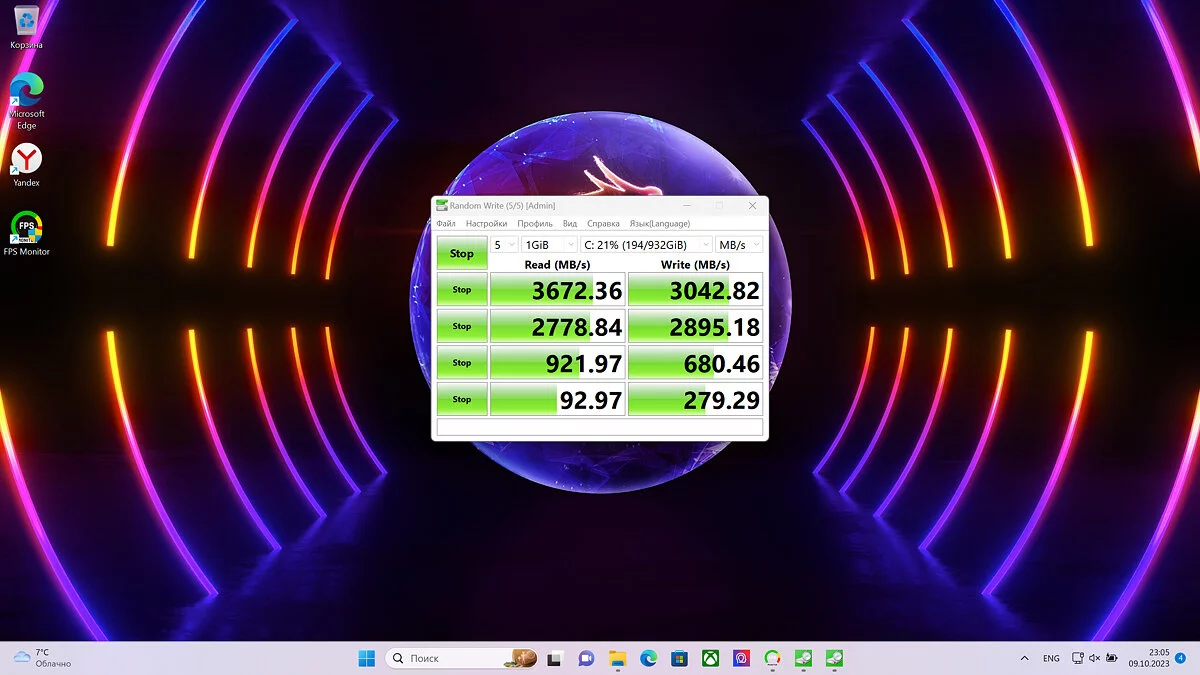The image size is (1200, 675).
Task: Open the test count dropdown showing 5
Action: (x=504, y=245)
